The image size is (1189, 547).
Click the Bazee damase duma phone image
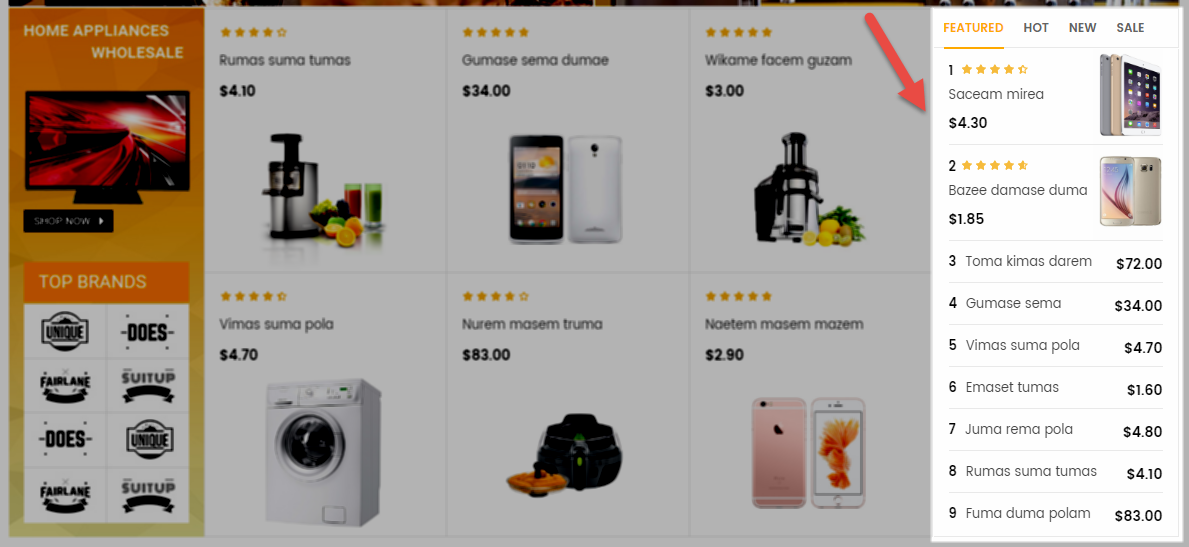[x=1131, y=191]
